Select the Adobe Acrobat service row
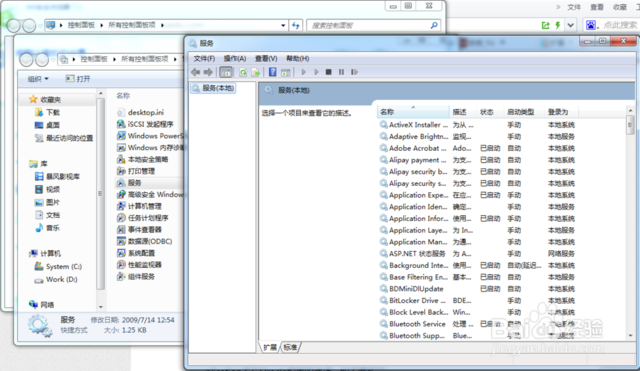 coord(478,149)
